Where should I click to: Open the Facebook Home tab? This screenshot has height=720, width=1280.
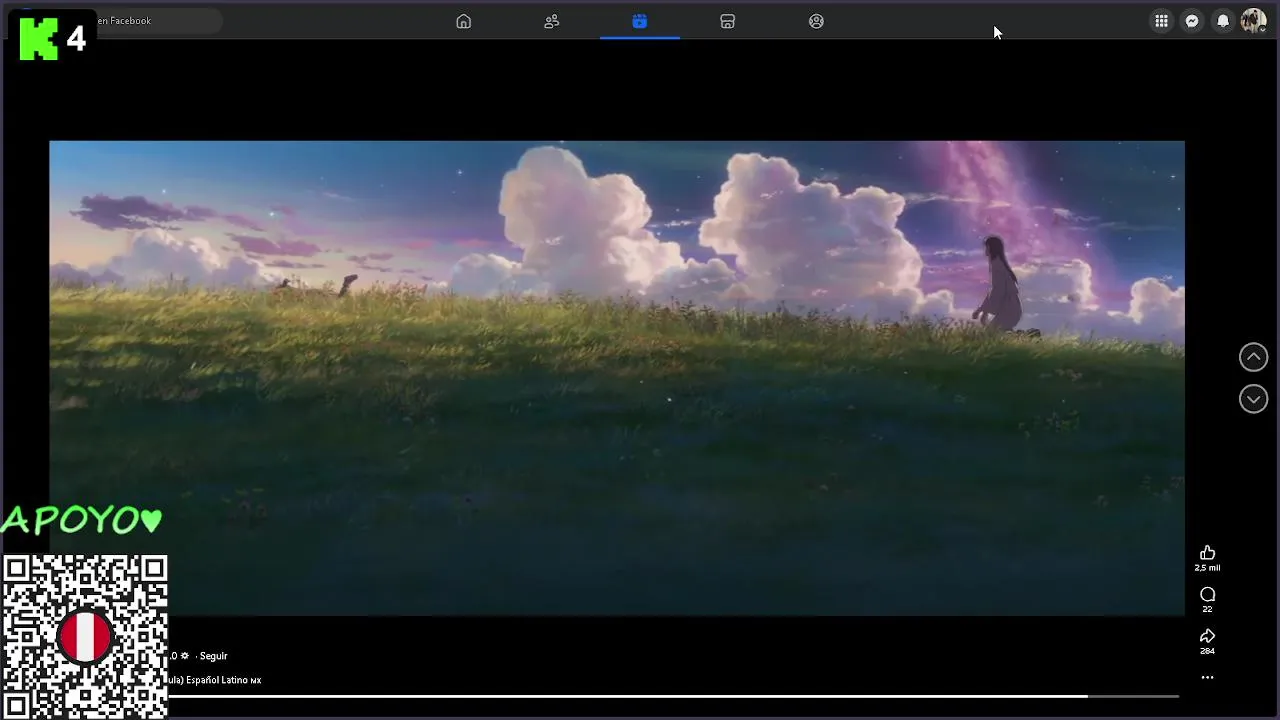tap(463, 21)
